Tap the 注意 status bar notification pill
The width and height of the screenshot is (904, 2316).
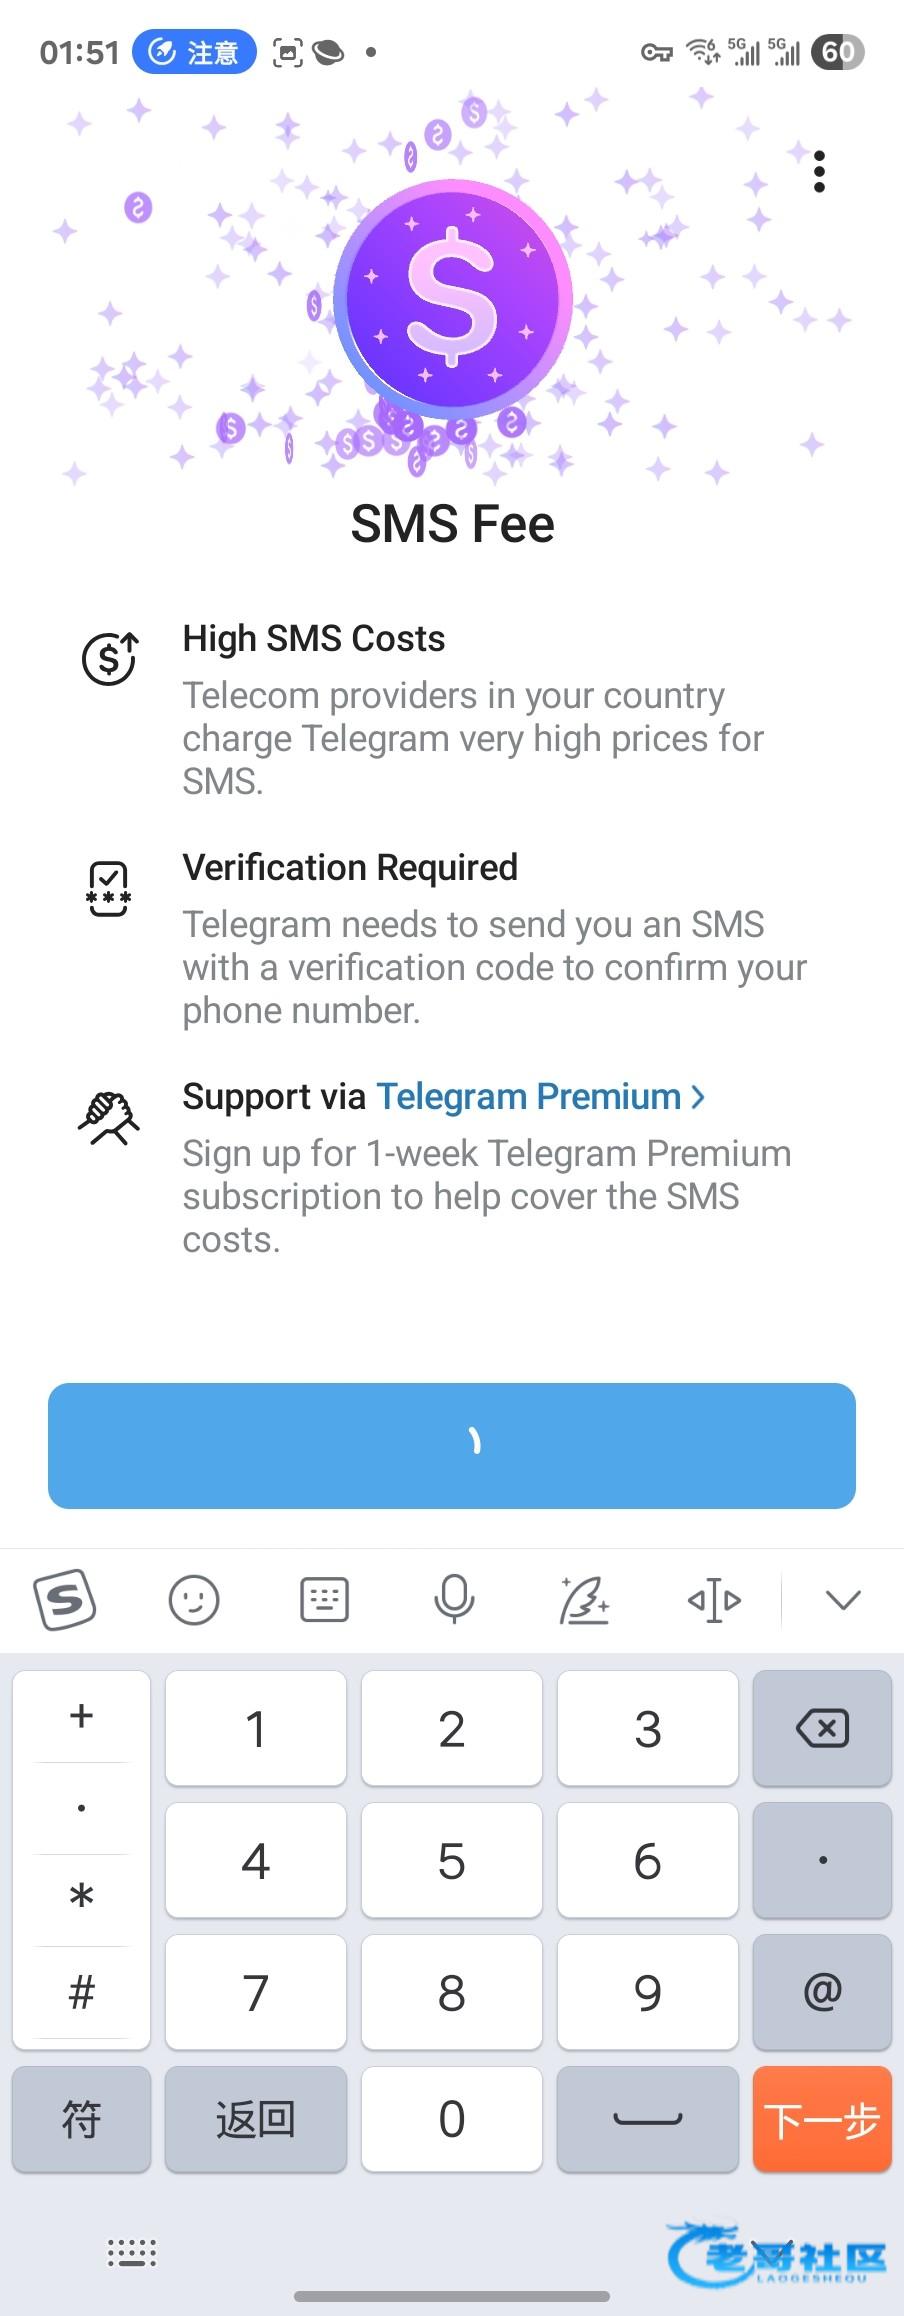195,52
